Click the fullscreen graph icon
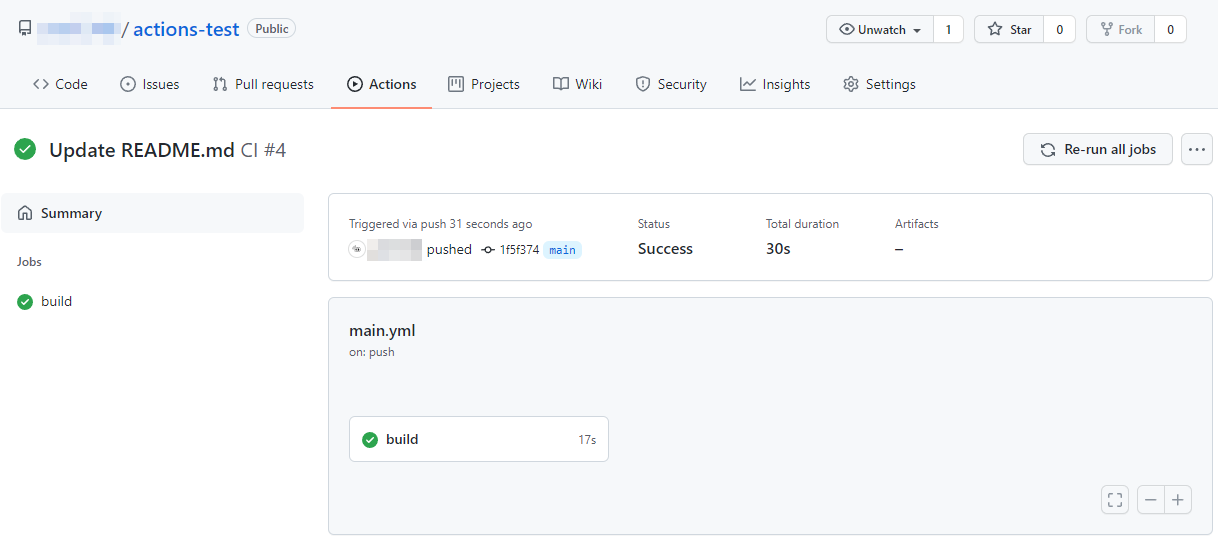1218x544 pixels. 1115,500
